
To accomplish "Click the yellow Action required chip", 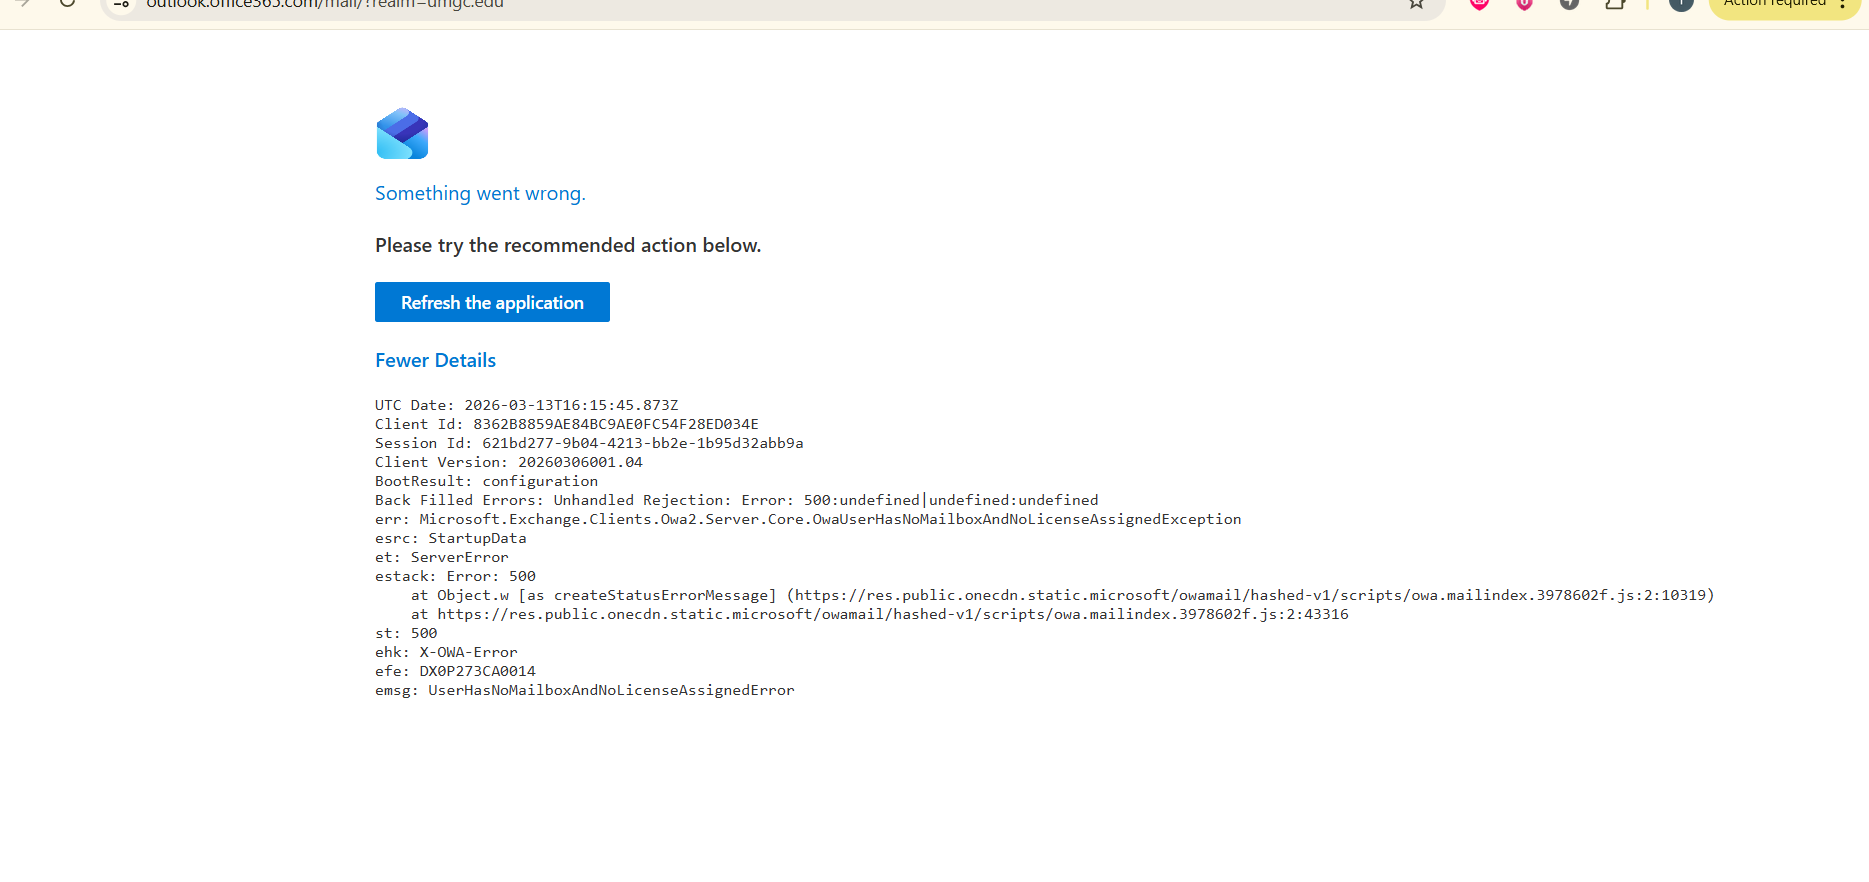I will pyautogui.click(x=1774, y=5).
